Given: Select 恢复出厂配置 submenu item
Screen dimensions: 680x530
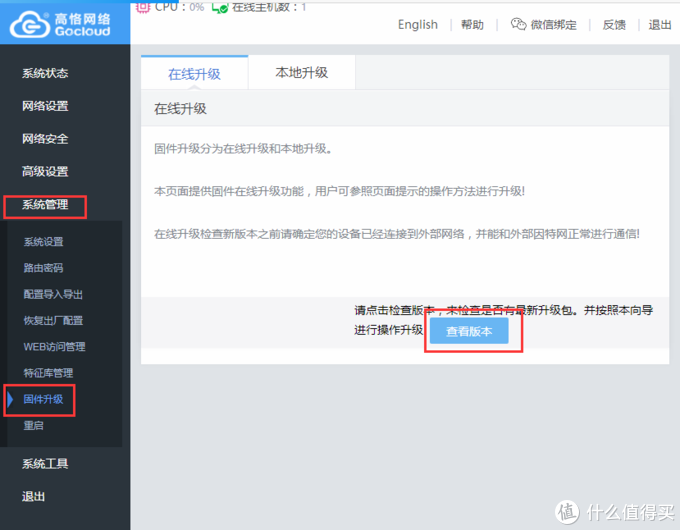Looking at the screenshot, I should pyautogui.click(x=53, y=321).
